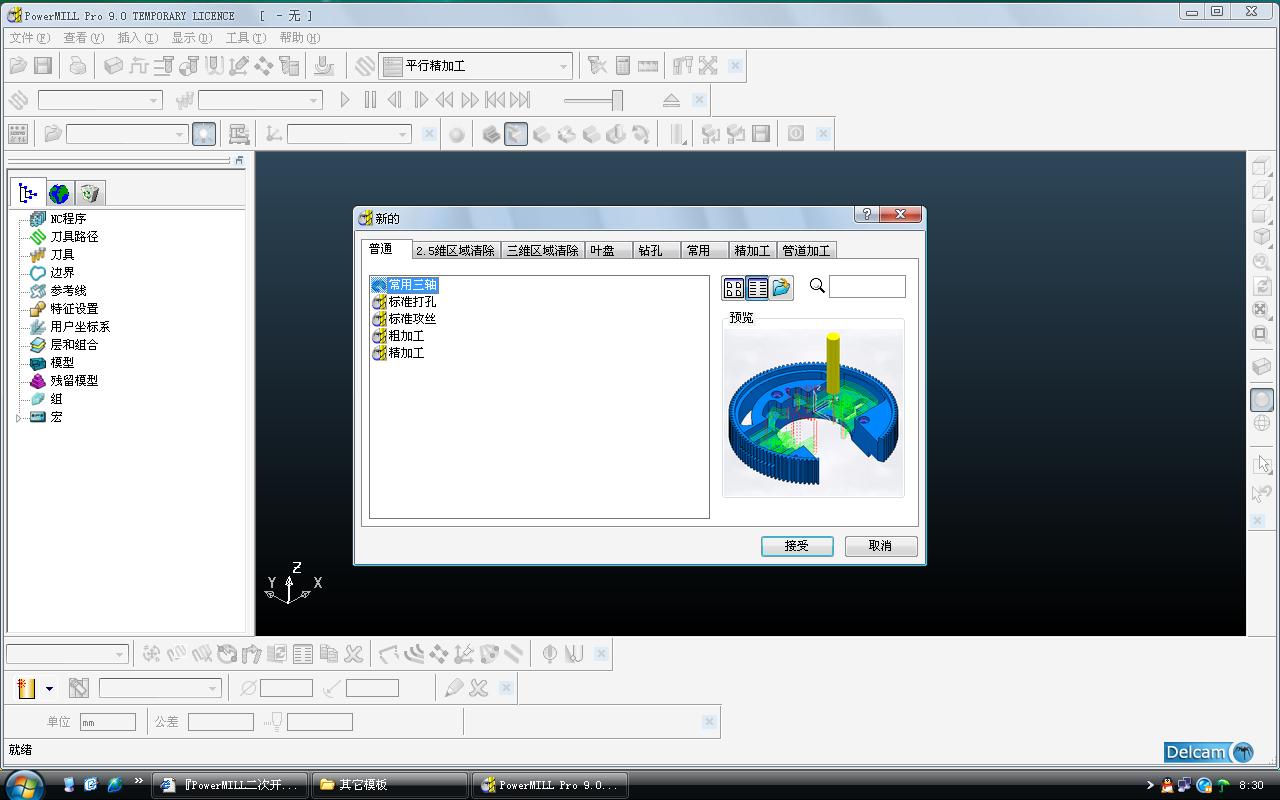
Task: Open the recycle bin tab icon
Action: coord(90,193)
